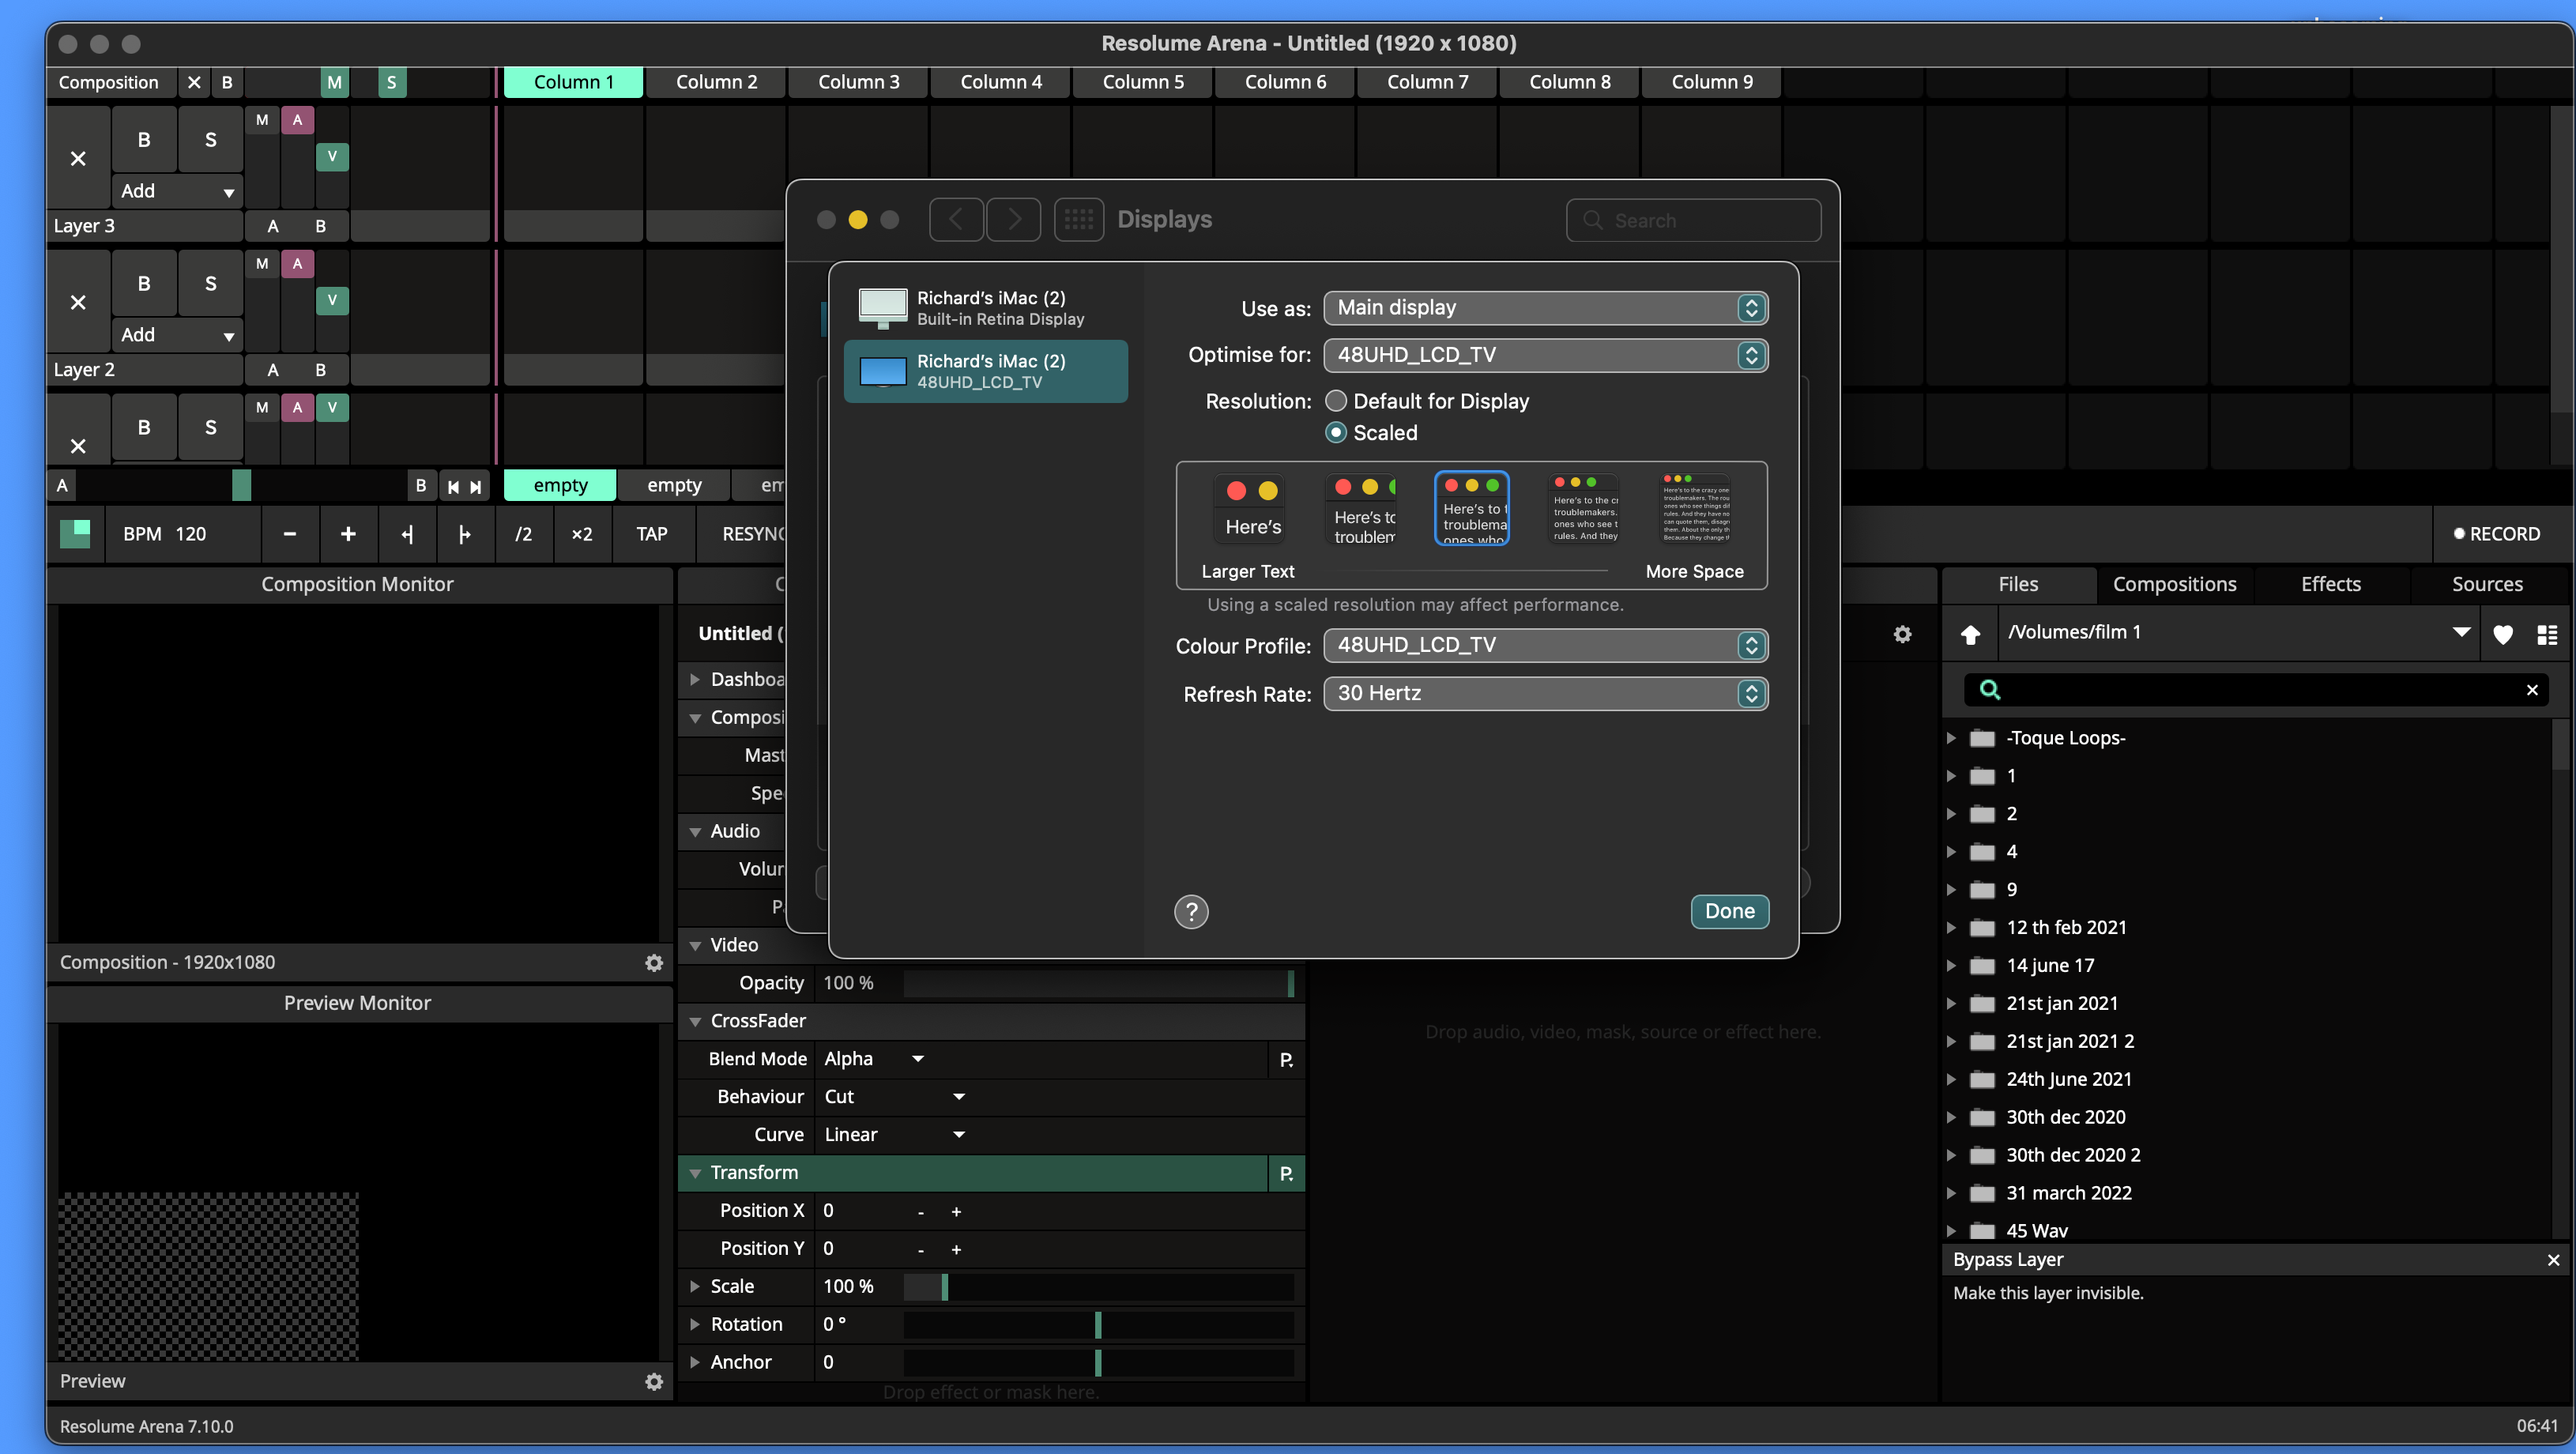Viewport: 2576px width, 1454px height.
Task: Select the Column 4 header
Action: pyautogui.click(x=1000, y=82)
